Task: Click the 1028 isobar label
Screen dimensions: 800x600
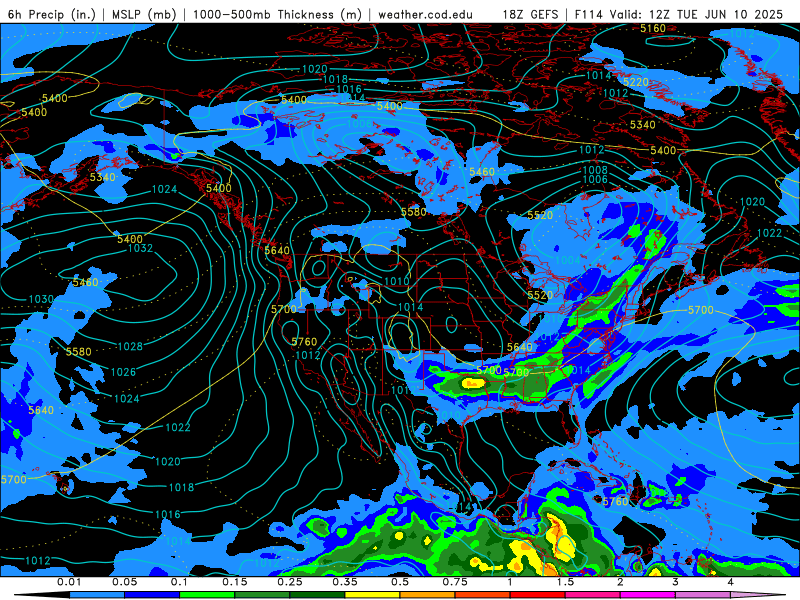Action: (130, 346)
